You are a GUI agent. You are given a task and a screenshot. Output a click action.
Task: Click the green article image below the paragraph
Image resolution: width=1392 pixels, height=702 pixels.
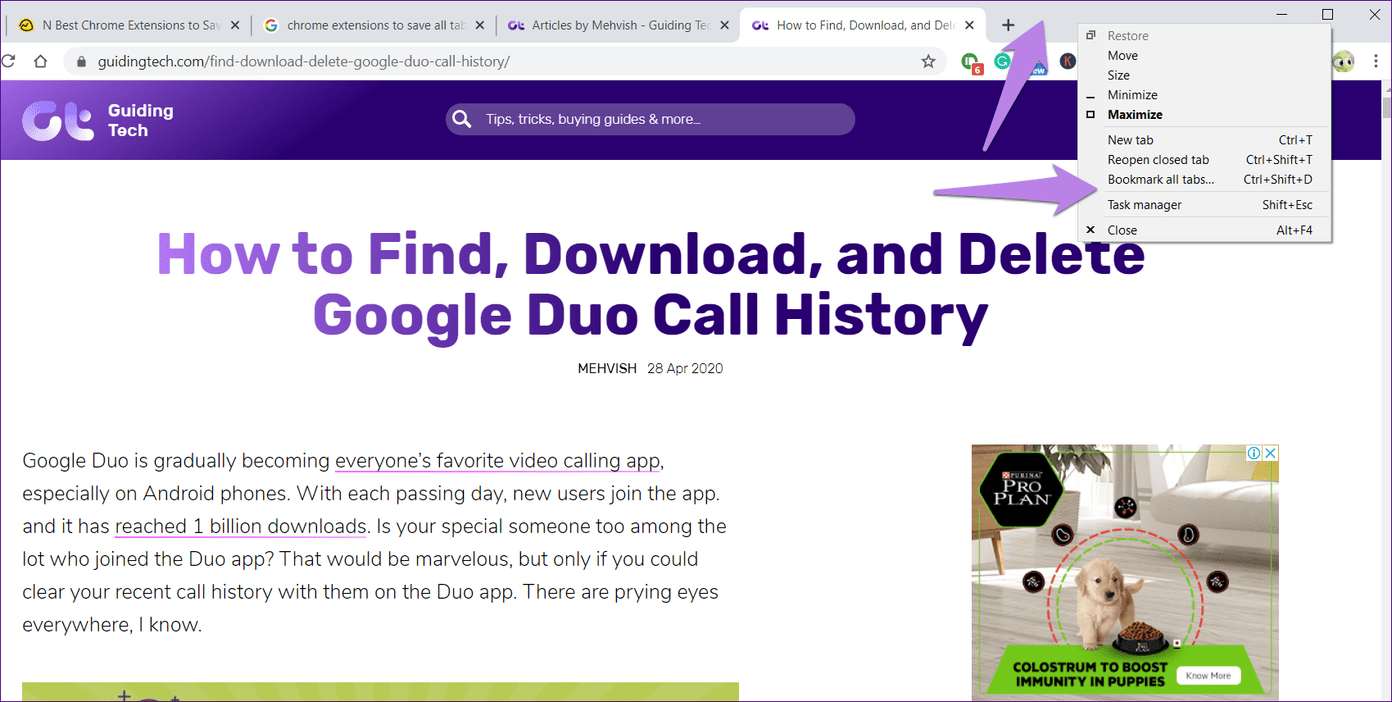(380, 692)
